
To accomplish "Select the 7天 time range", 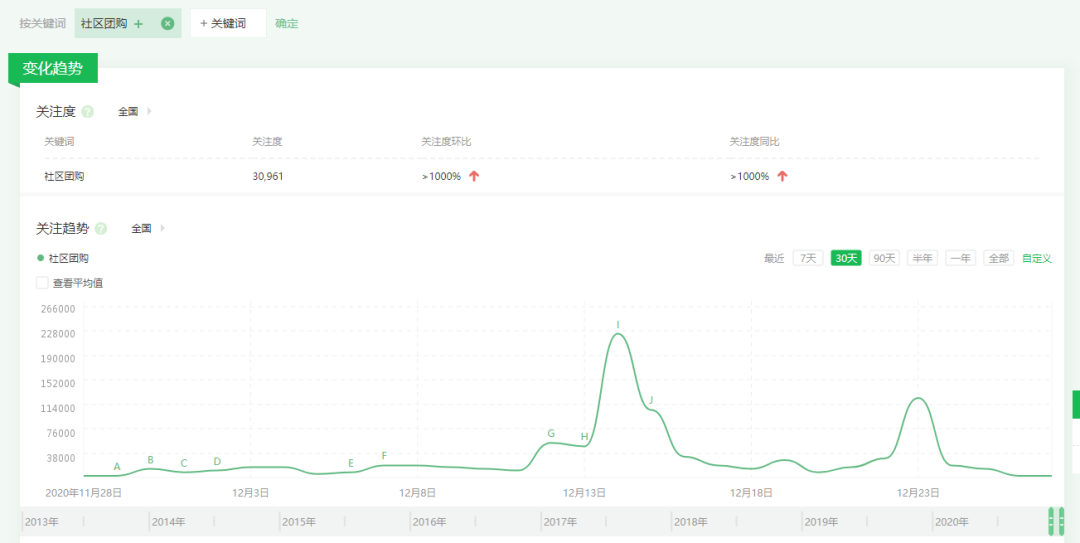I will click(808, 258).
